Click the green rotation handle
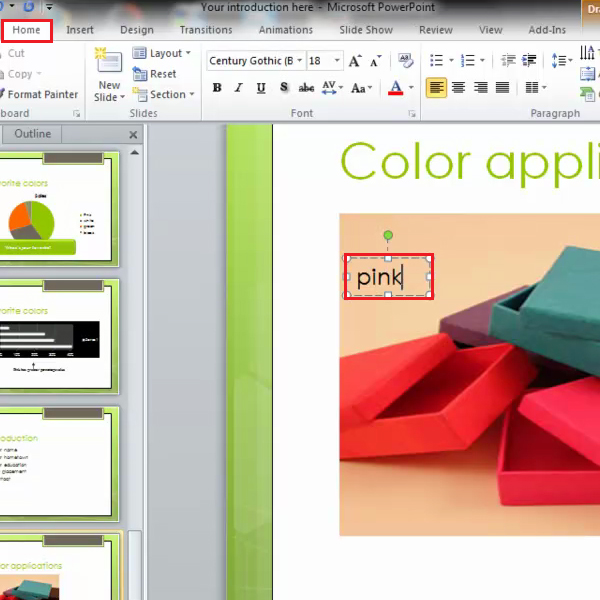The width and height of the screenshot is (600, 600). pyautogui.click(x=388, y=235)
